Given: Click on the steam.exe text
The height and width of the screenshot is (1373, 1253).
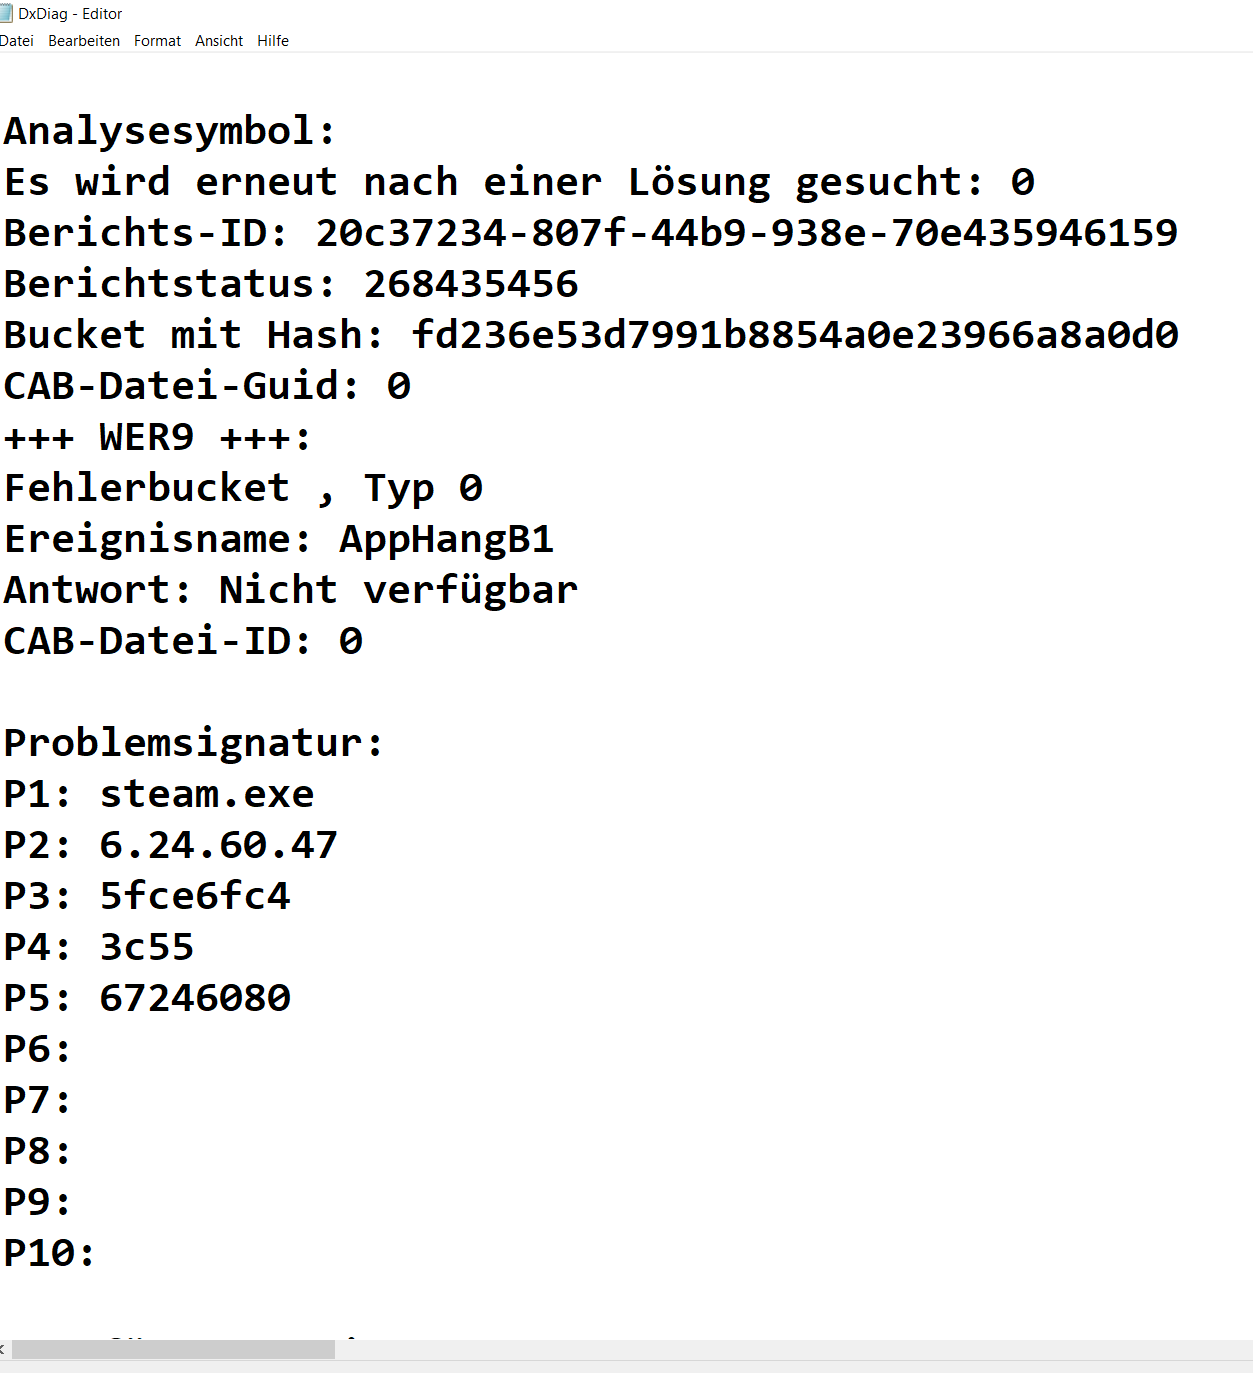Looking at the screenshot, I should (x=207, y=794).
